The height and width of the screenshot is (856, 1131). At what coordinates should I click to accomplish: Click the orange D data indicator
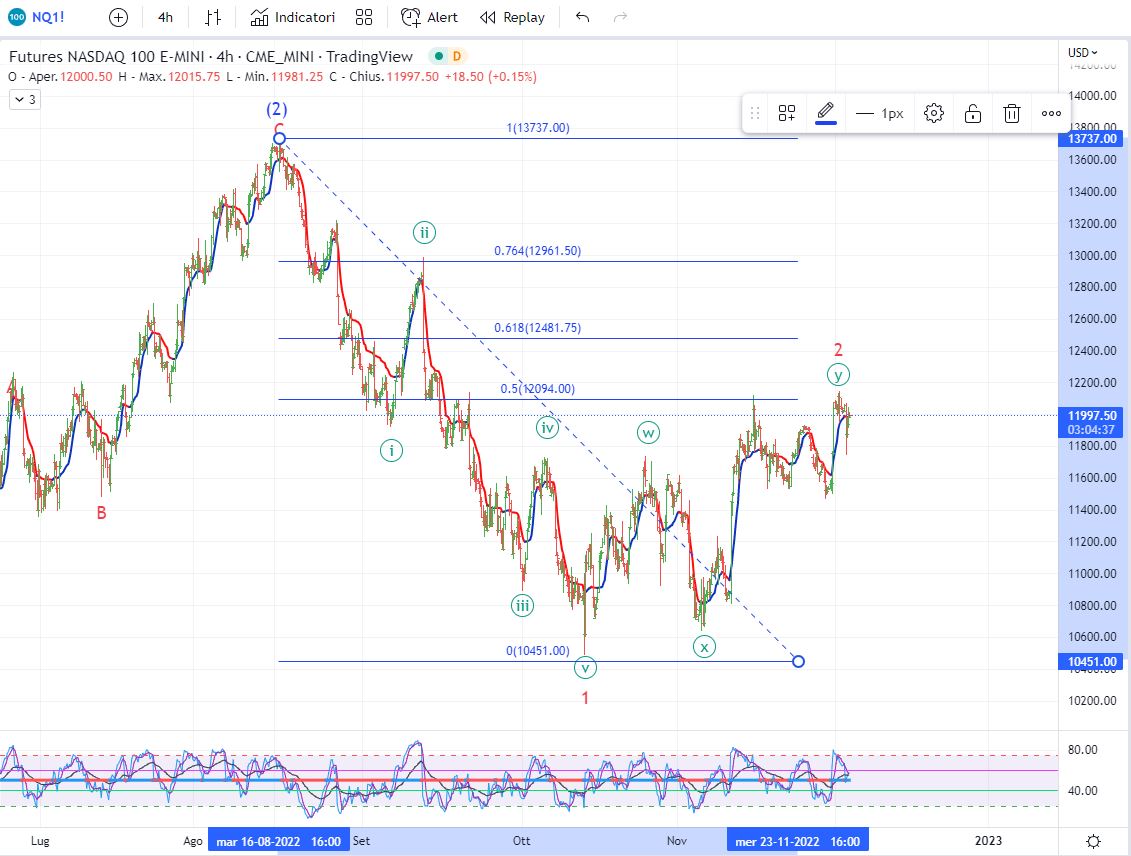[457, 56]
